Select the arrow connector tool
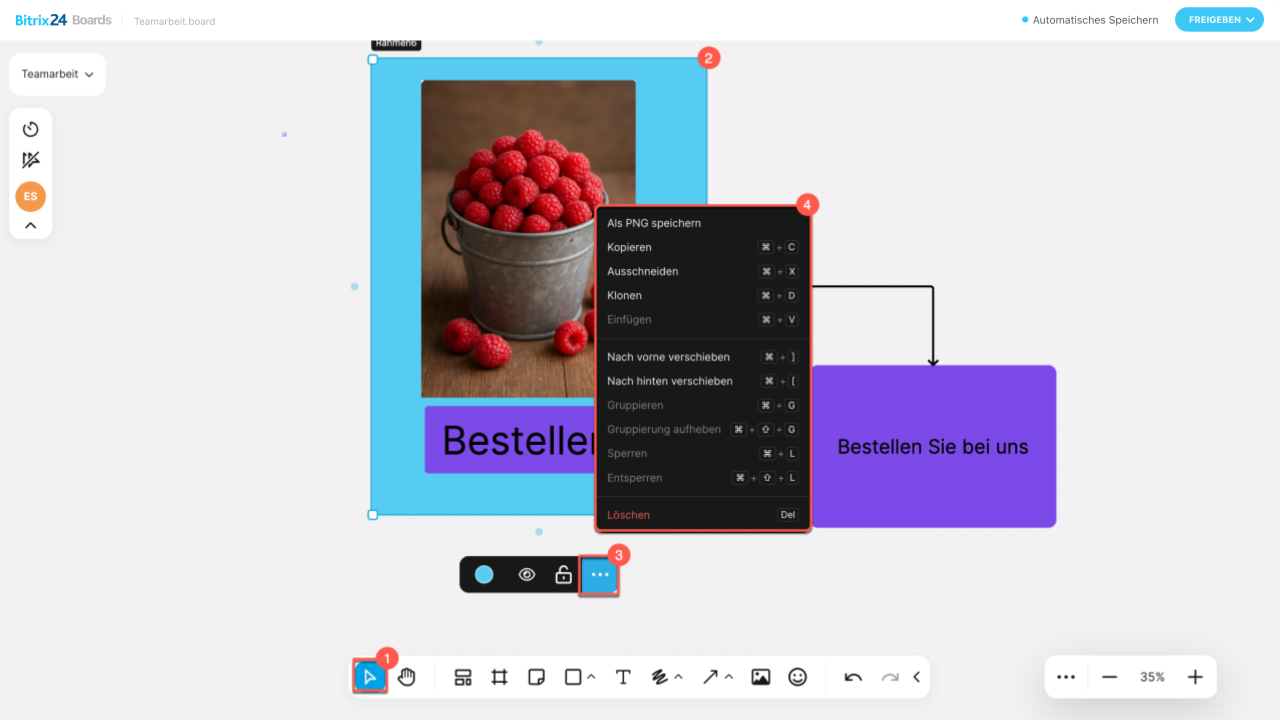 710,677
